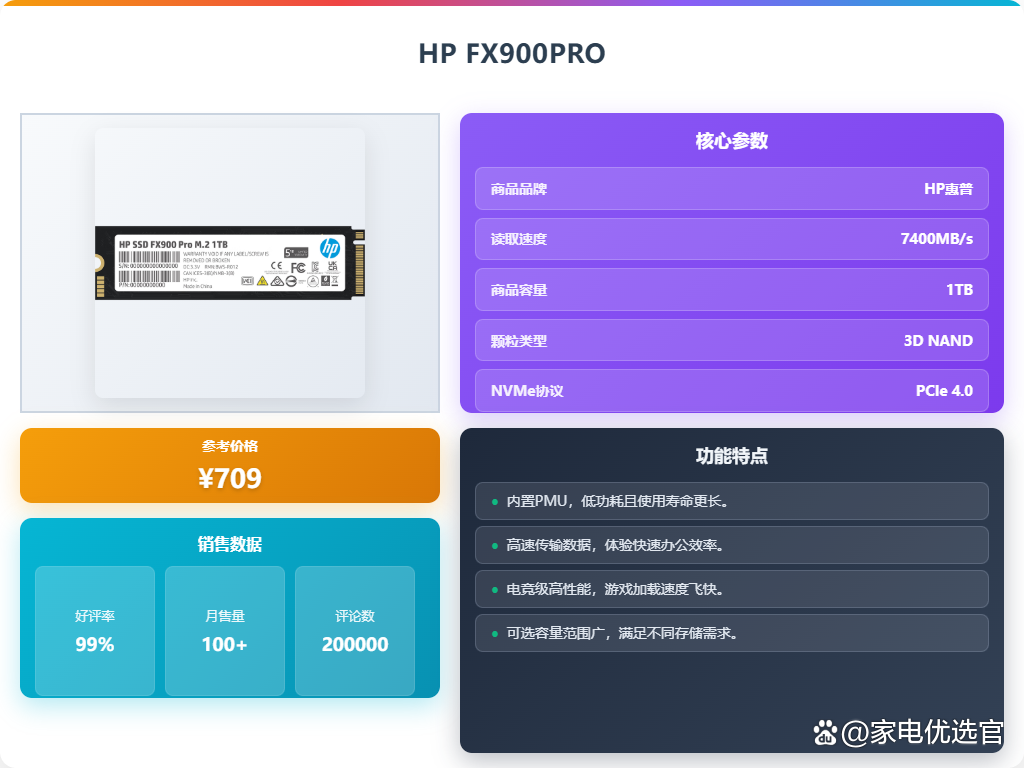This screenshot has height=768, width=1024.
Task: Select the 高速传输数据 feature line
Action: pos(731,545)
